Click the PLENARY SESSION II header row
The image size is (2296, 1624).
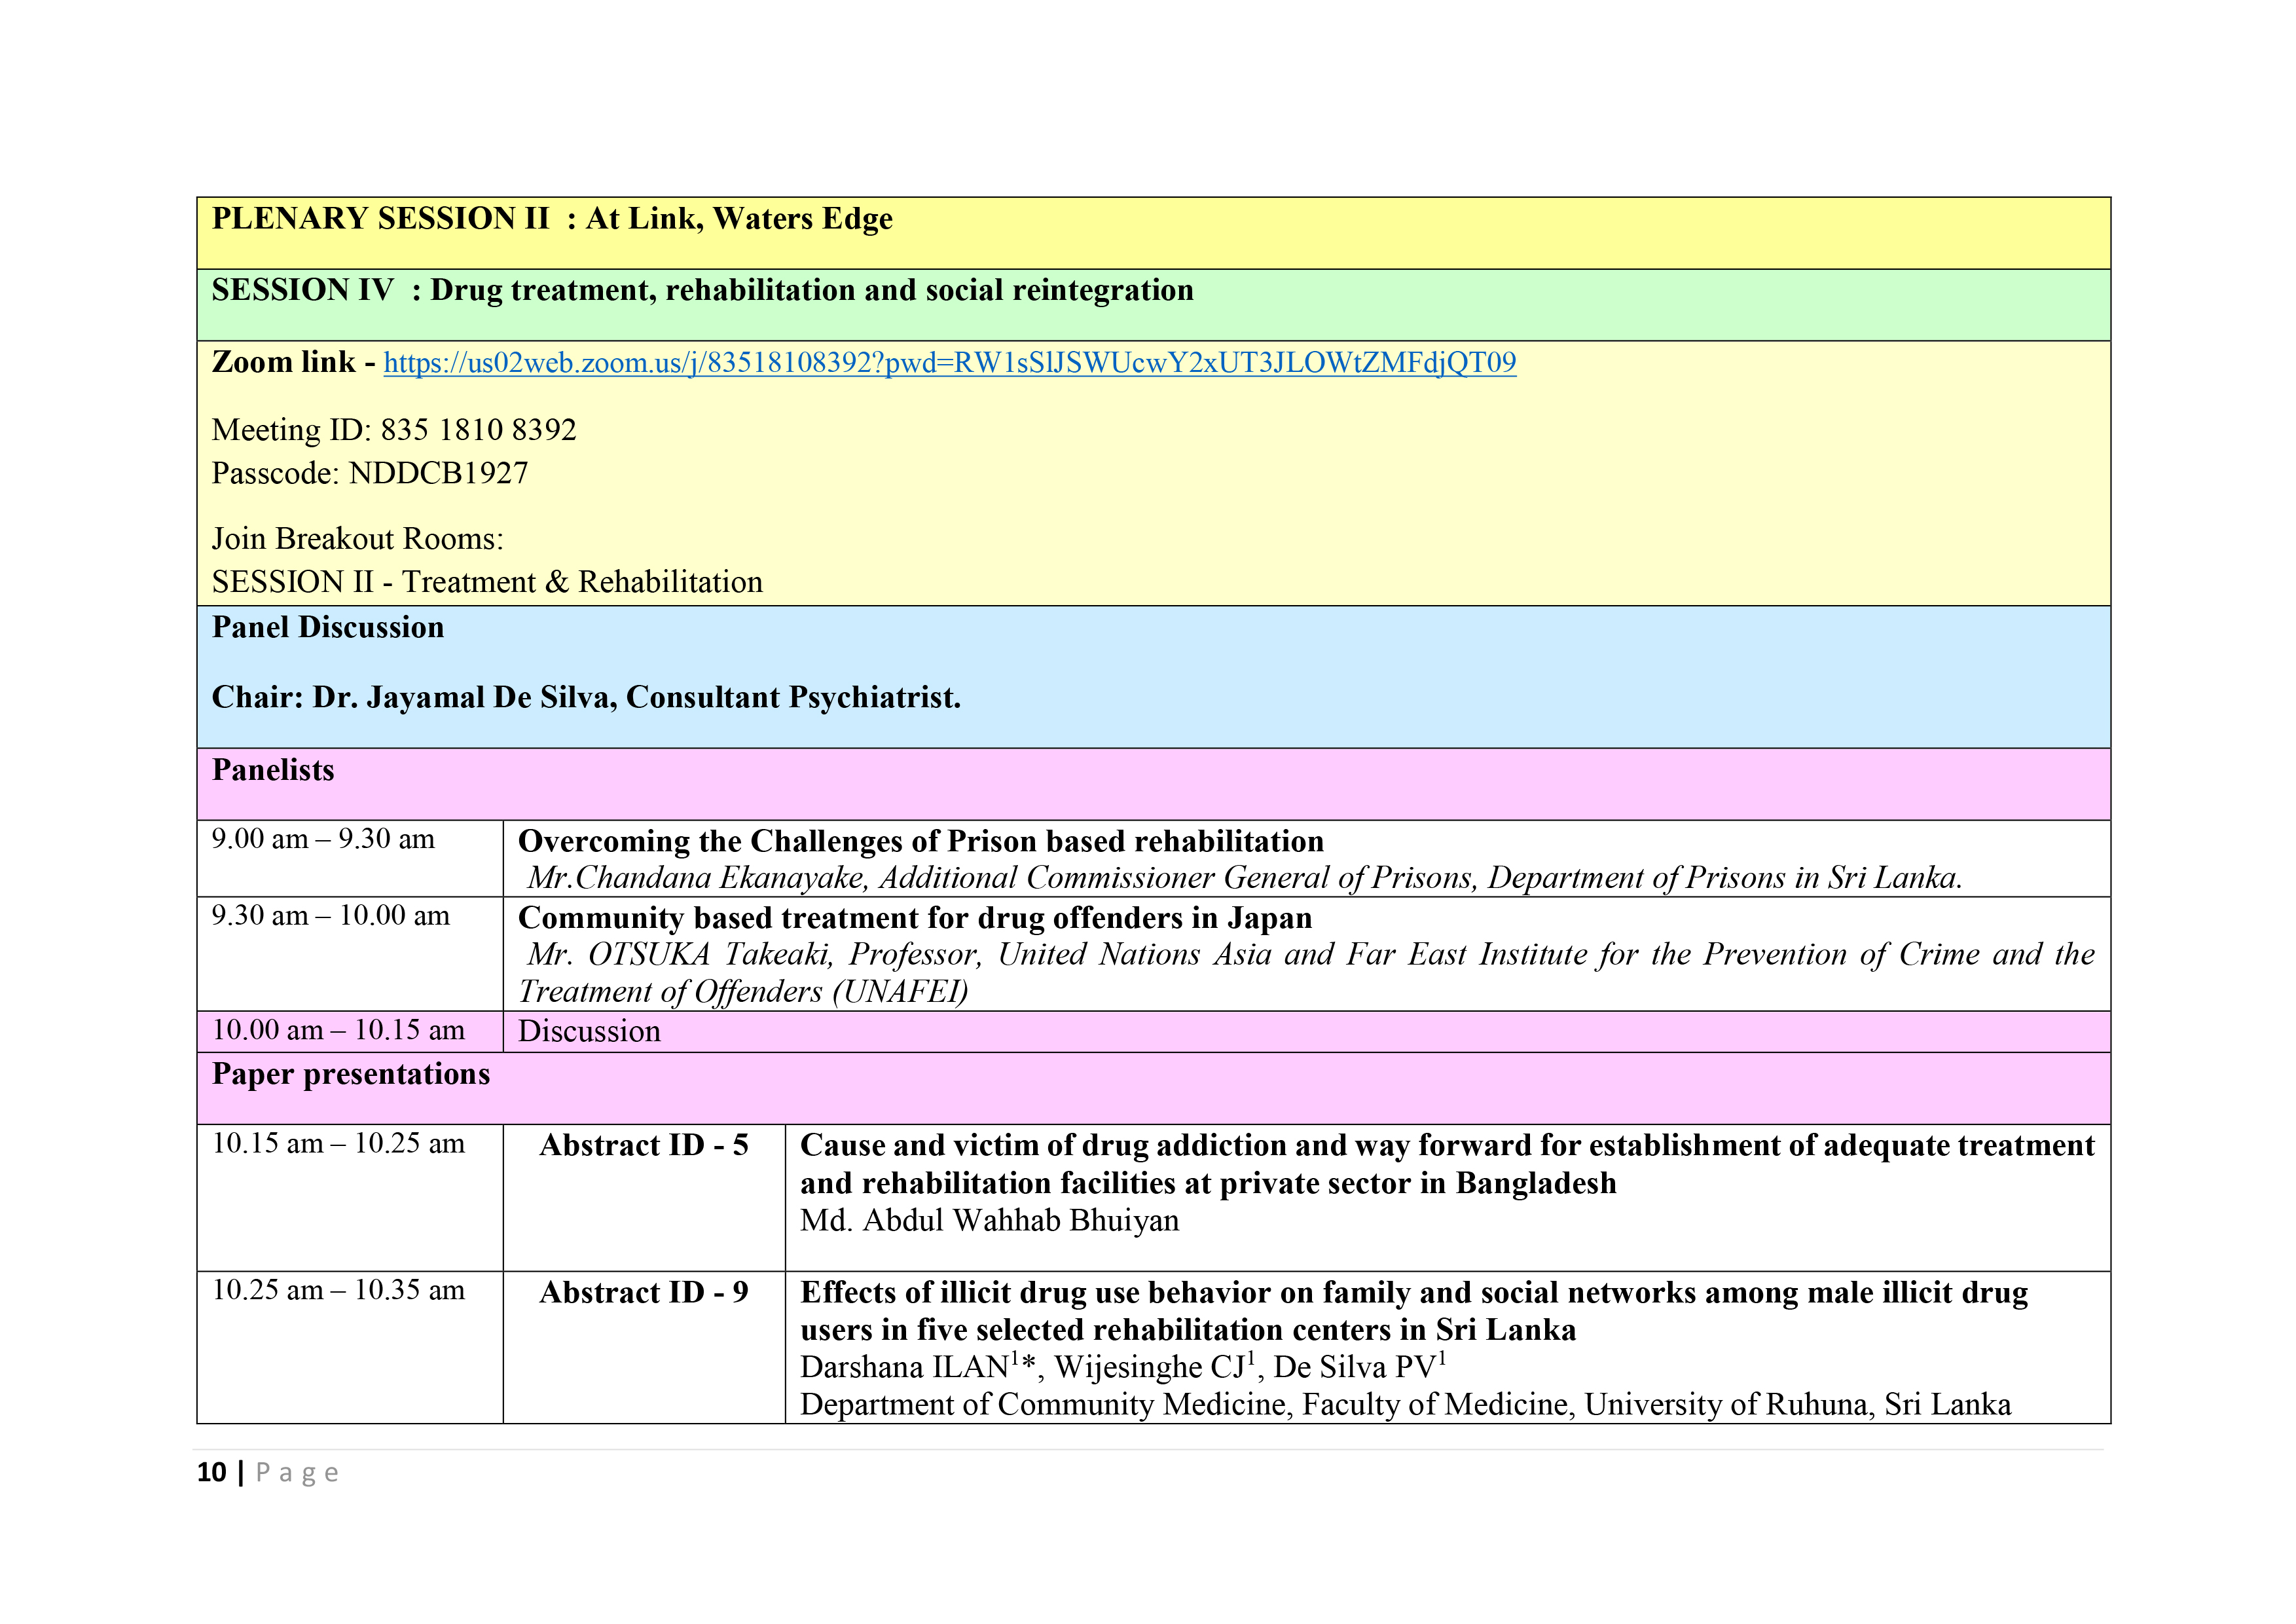click(552, 219)
